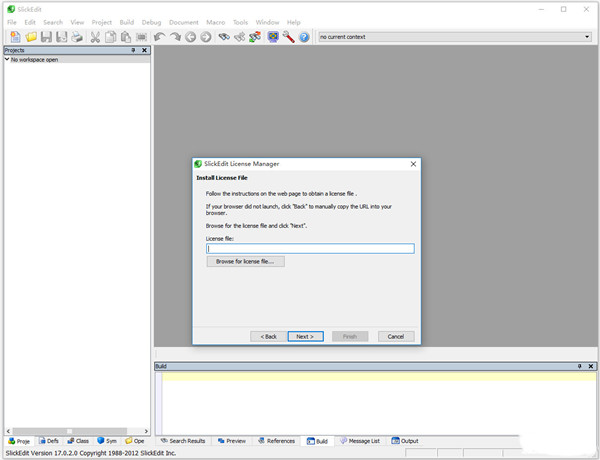Close the Build panel
Viewport: 600px width, 460px height.
point(591,366)
